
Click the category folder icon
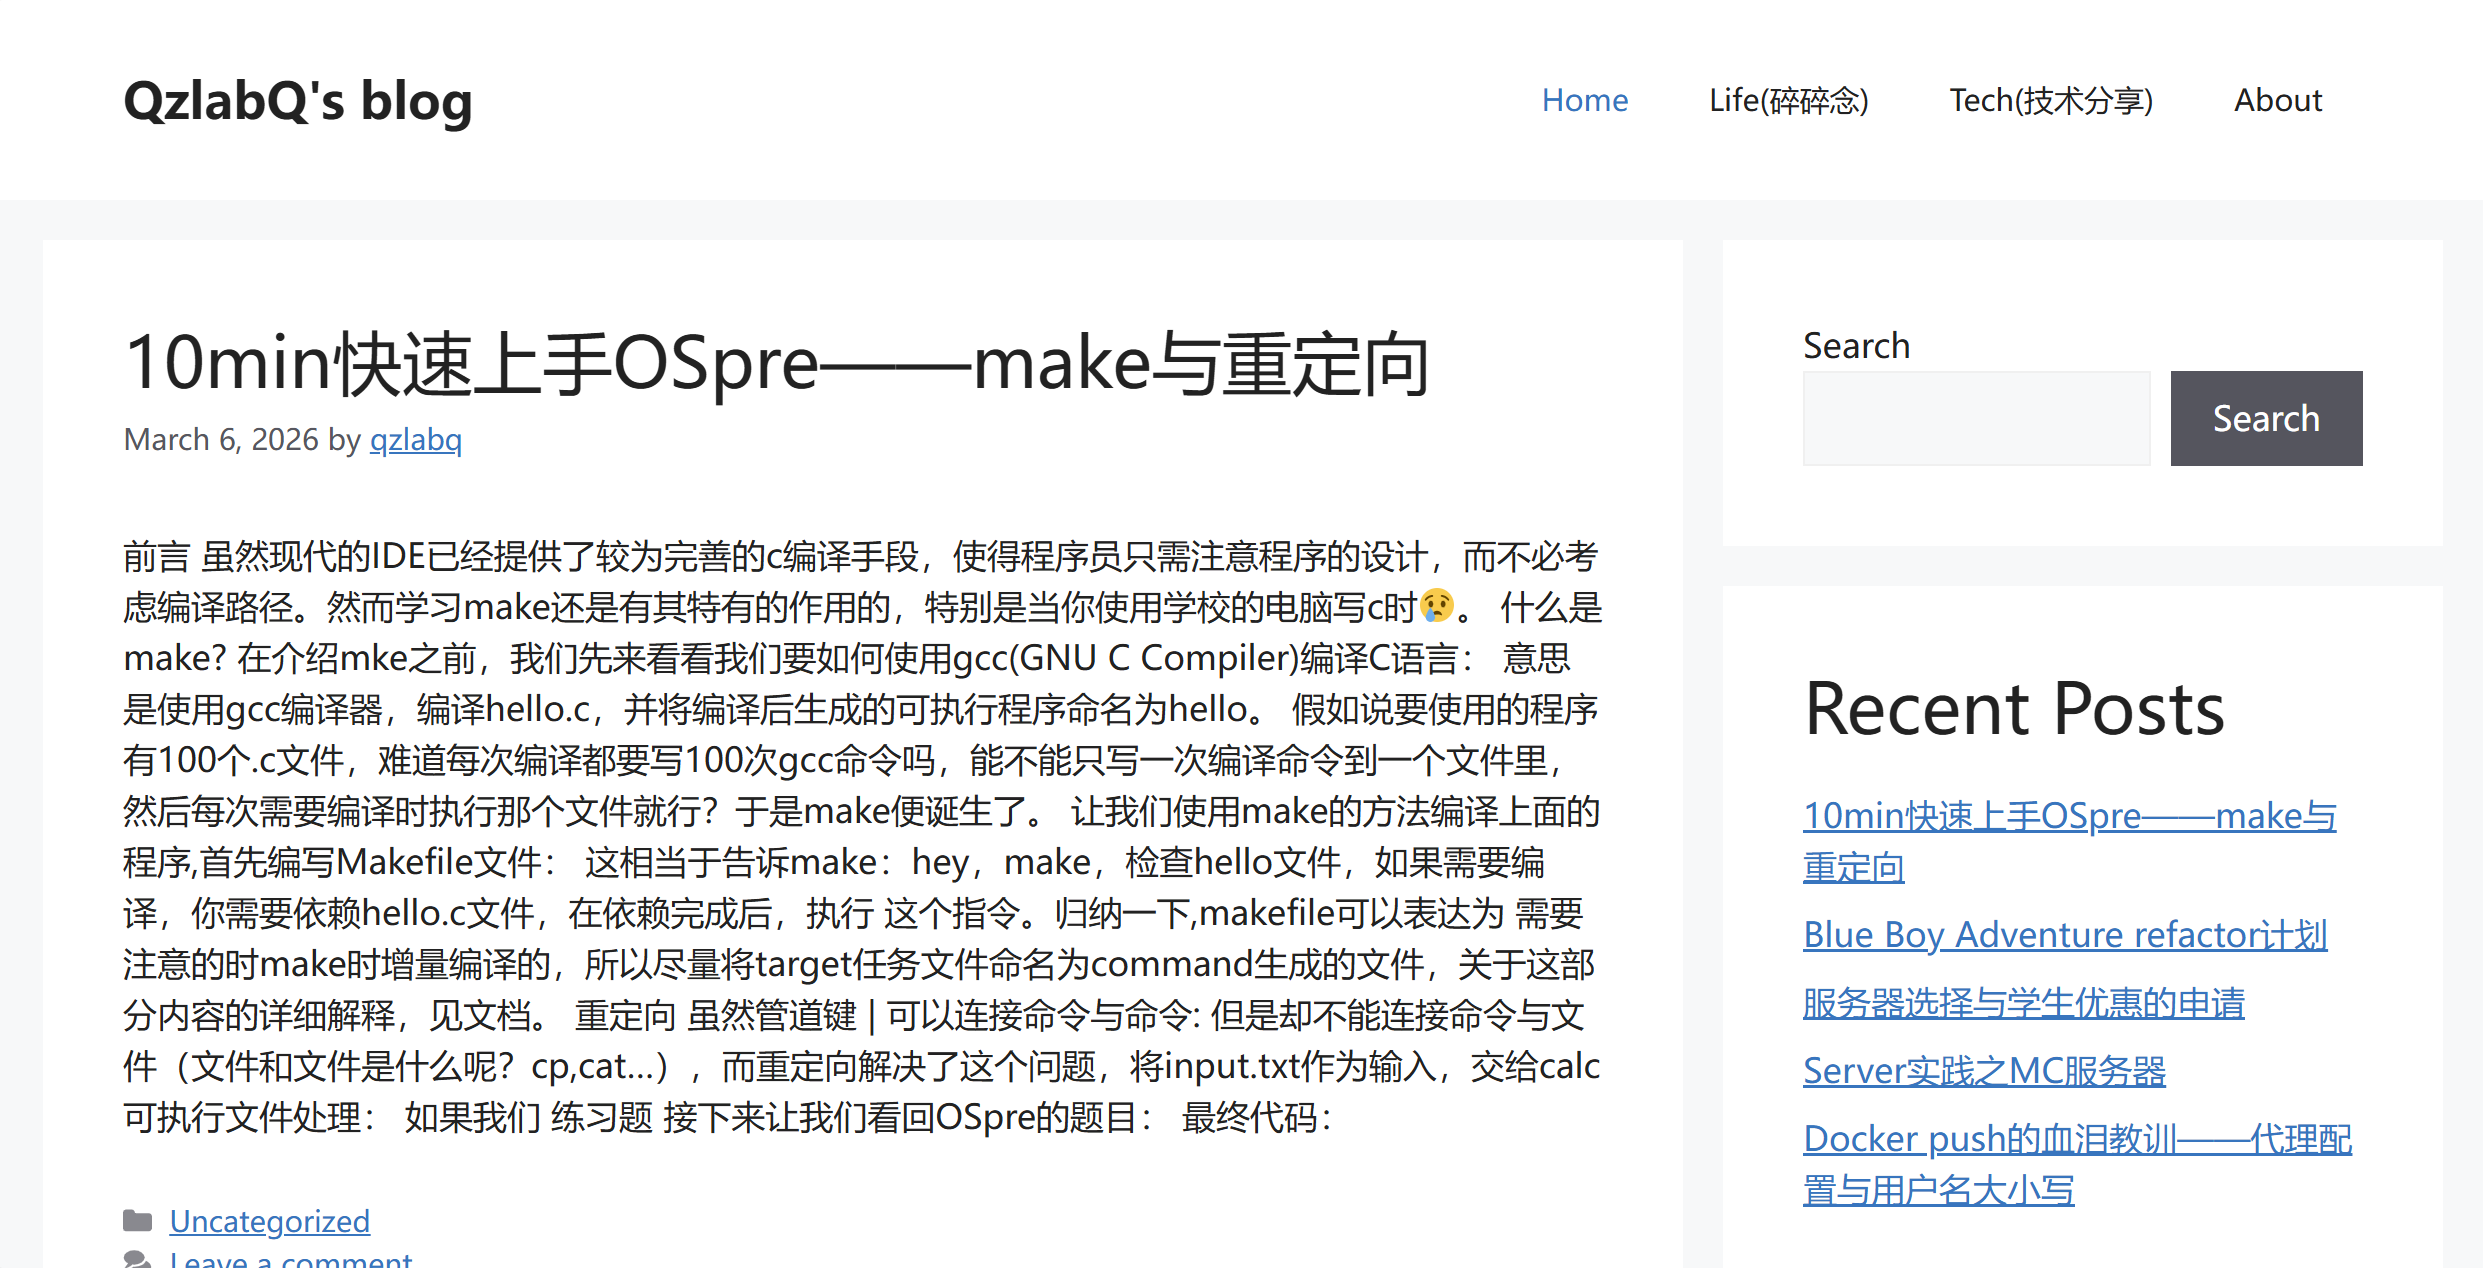click(137, 1220)
